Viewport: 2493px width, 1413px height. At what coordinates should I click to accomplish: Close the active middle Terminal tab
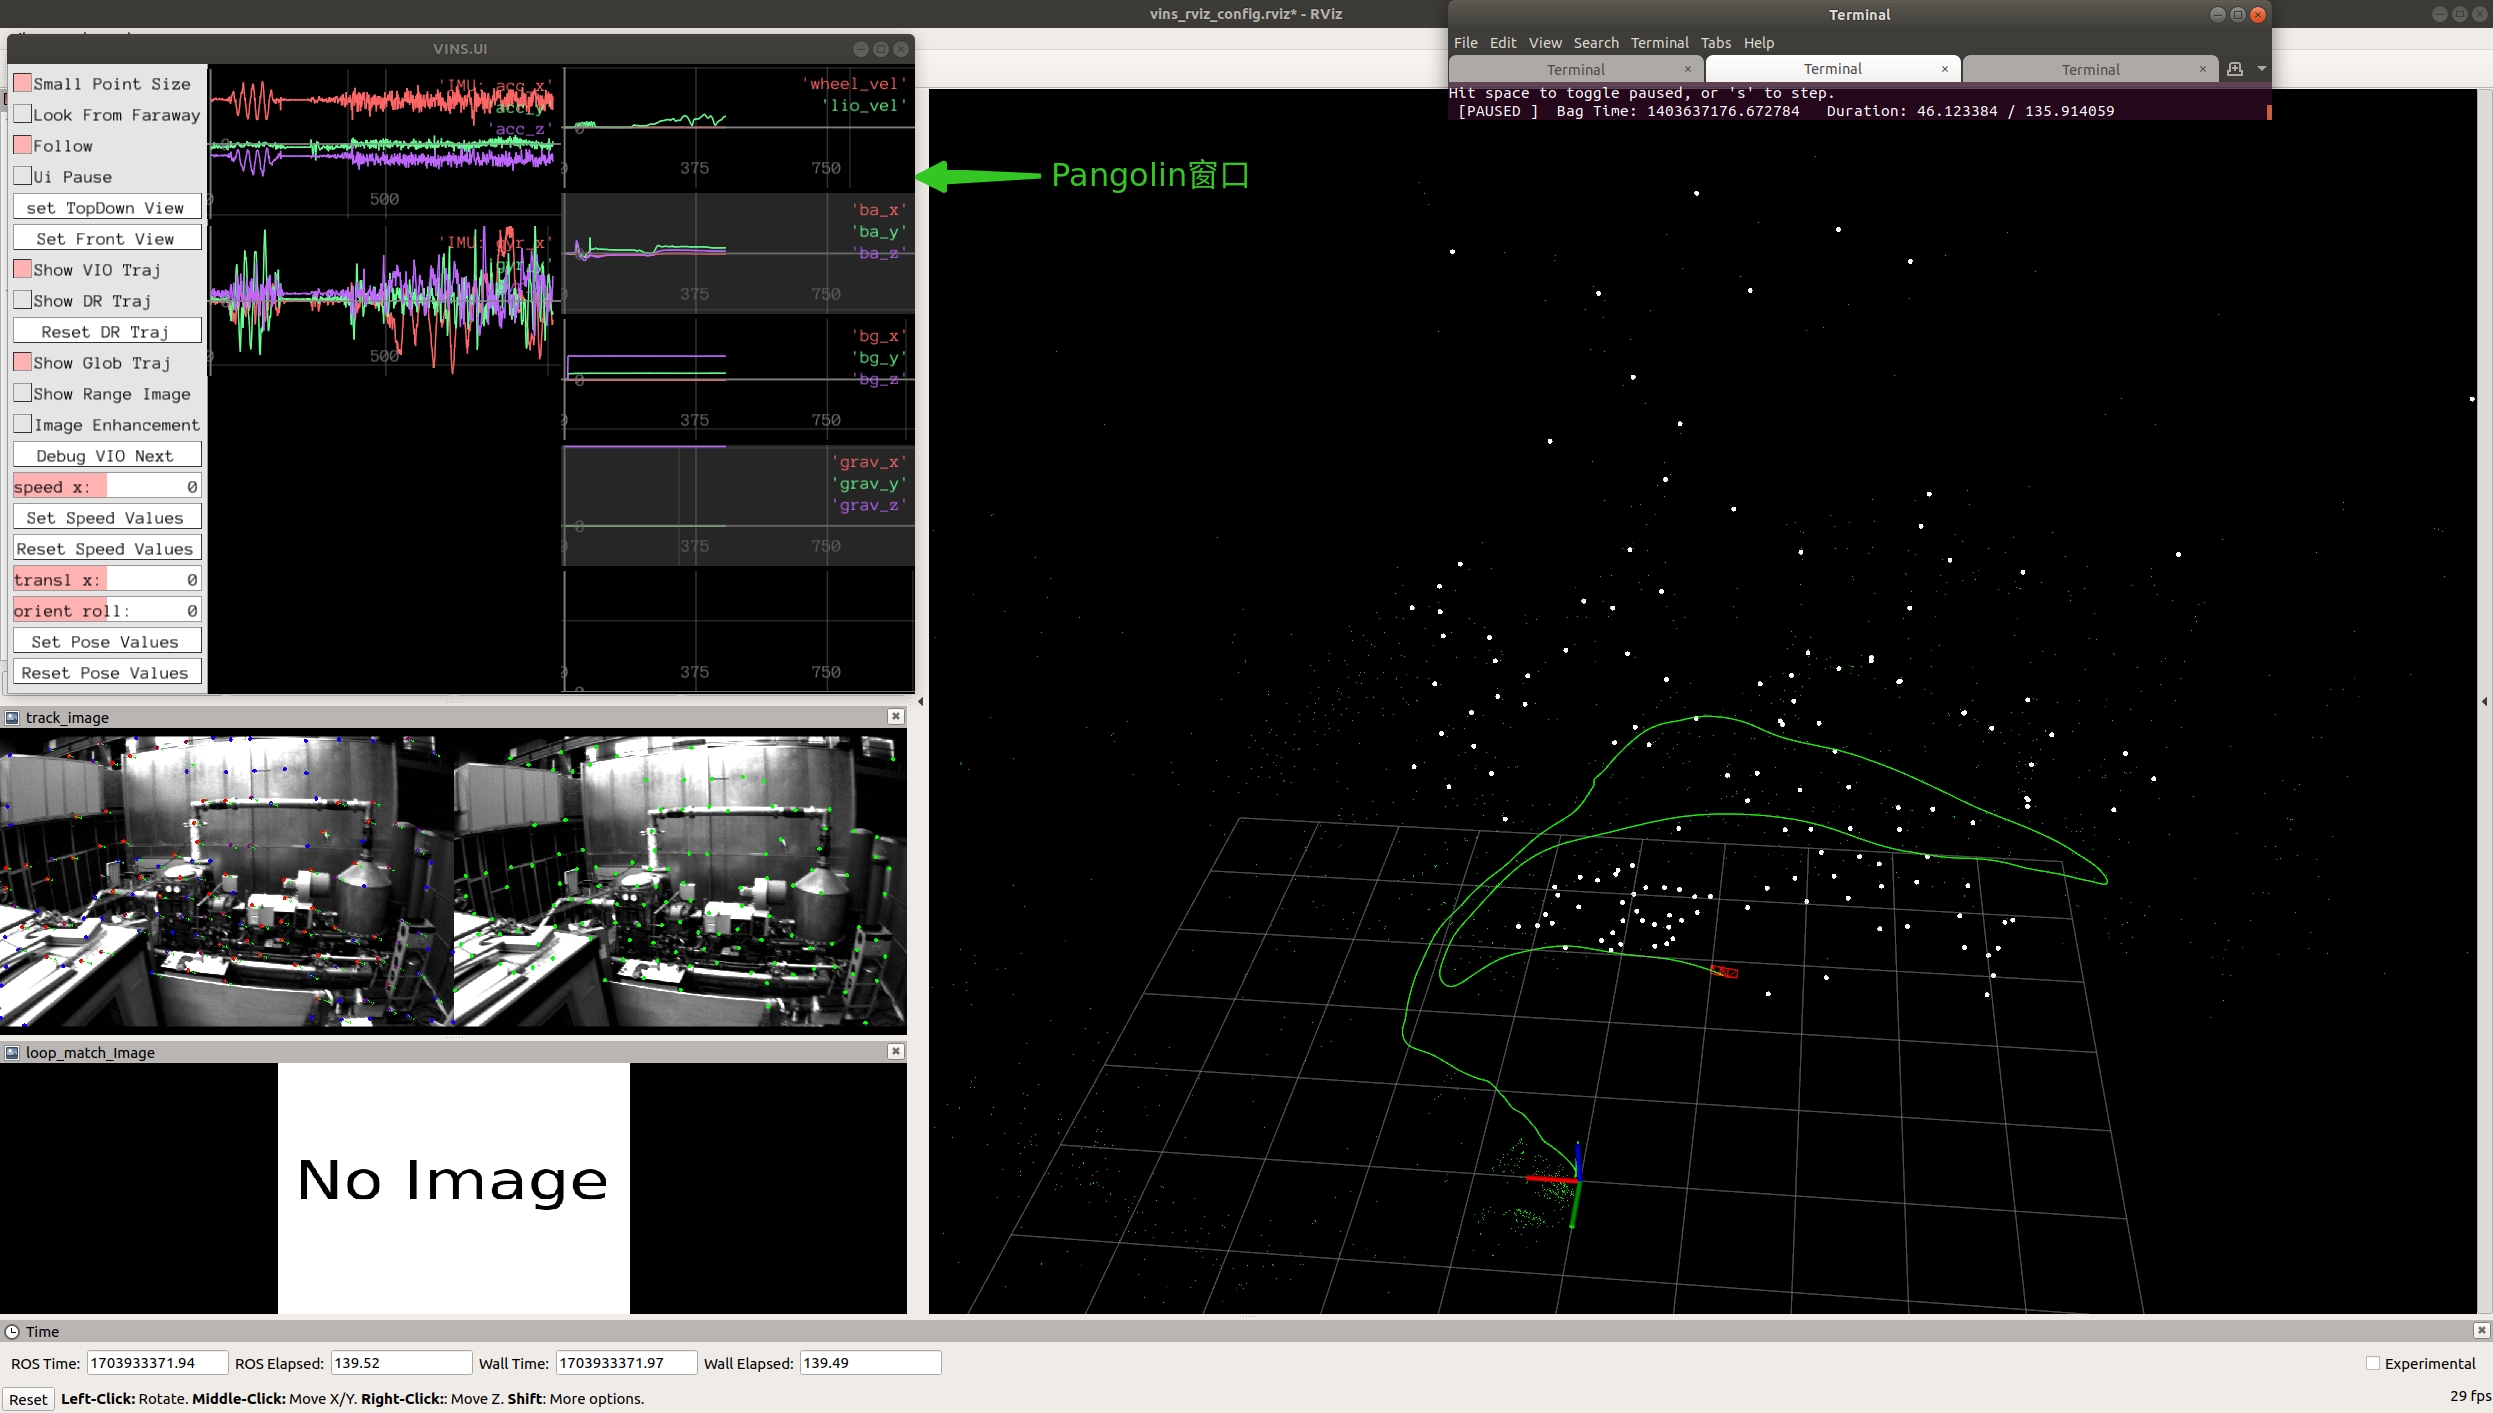pyautogui.click(x=1944, y=69)
